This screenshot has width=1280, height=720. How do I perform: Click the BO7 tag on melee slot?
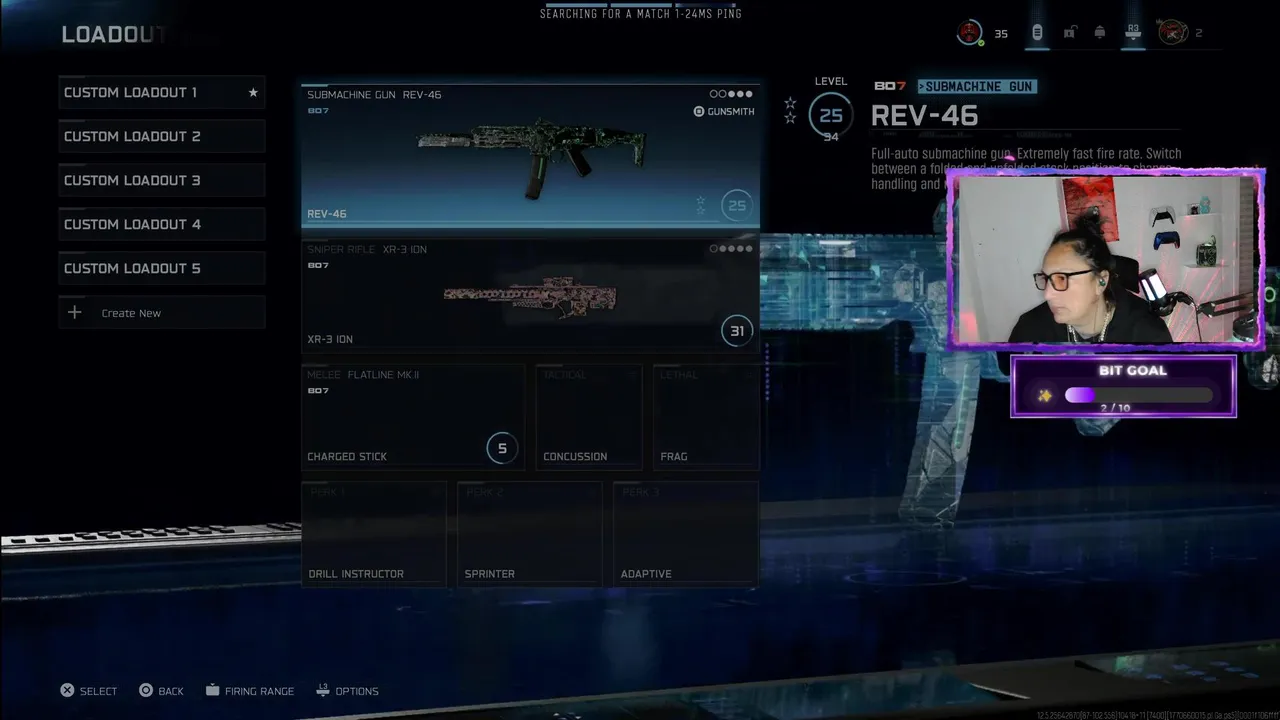point(318,390)
